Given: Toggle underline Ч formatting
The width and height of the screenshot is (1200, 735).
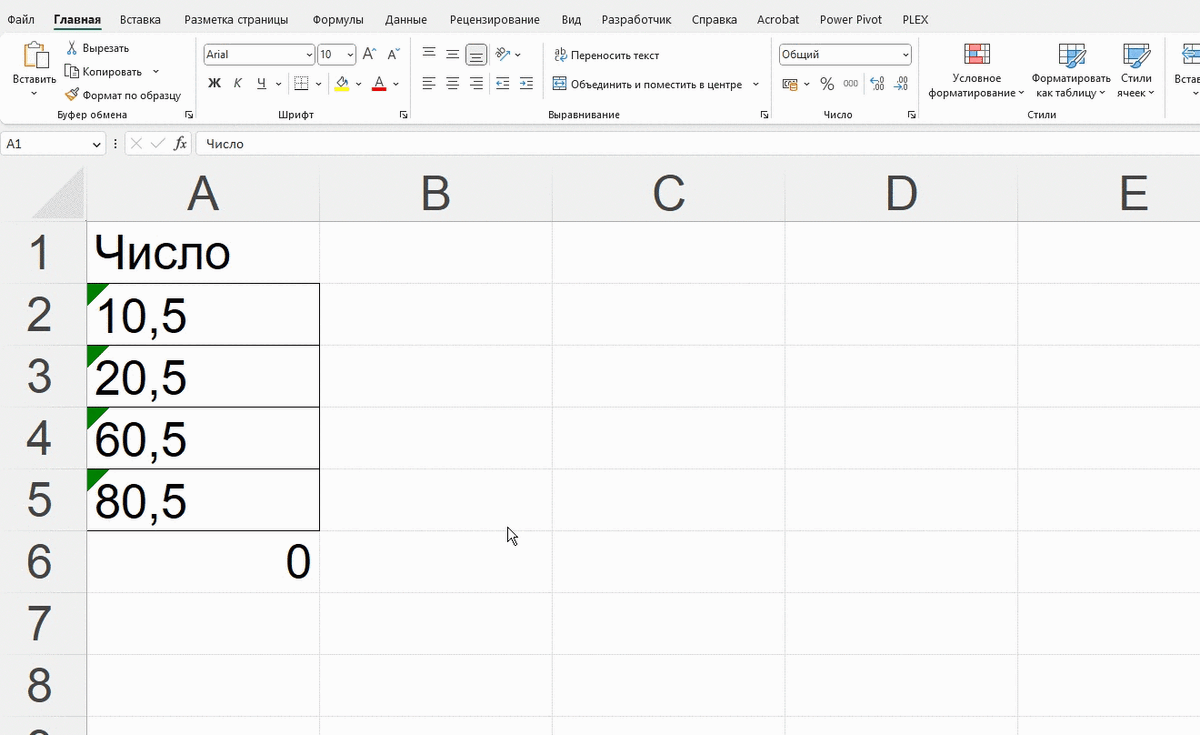Looking at the screenshot, I should pyautogui.click(x=261, y=84).
